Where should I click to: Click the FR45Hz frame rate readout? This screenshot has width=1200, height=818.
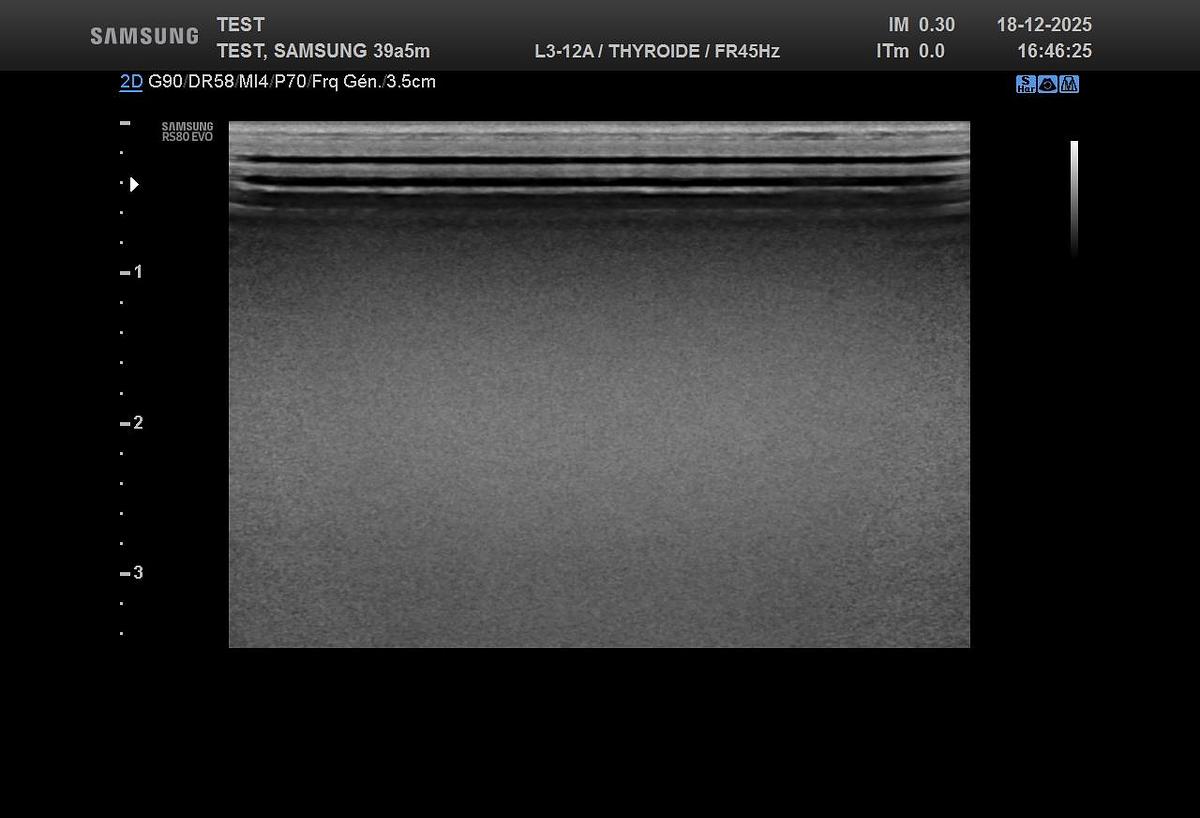747,51
